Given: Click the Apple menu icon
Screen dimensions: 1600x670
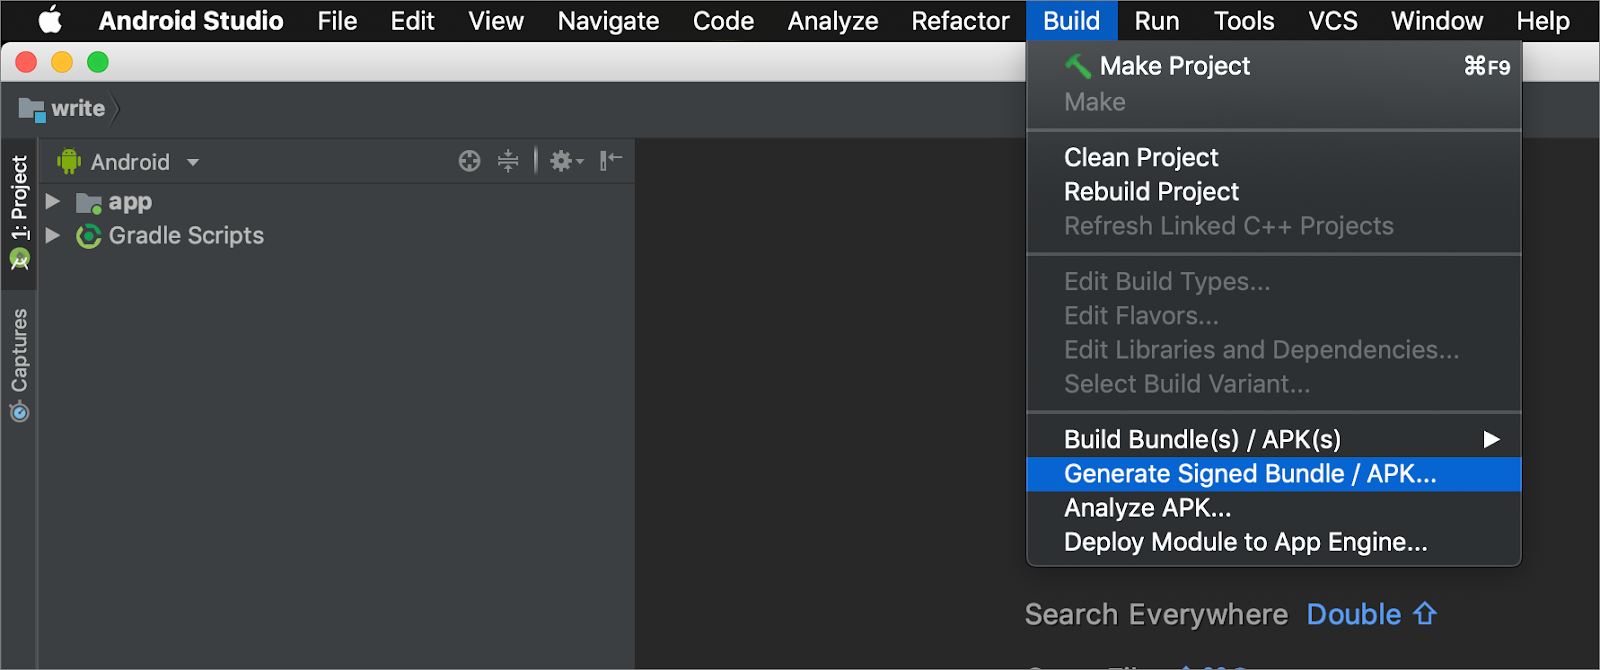Looking at the screenshot, I should 50,20.
